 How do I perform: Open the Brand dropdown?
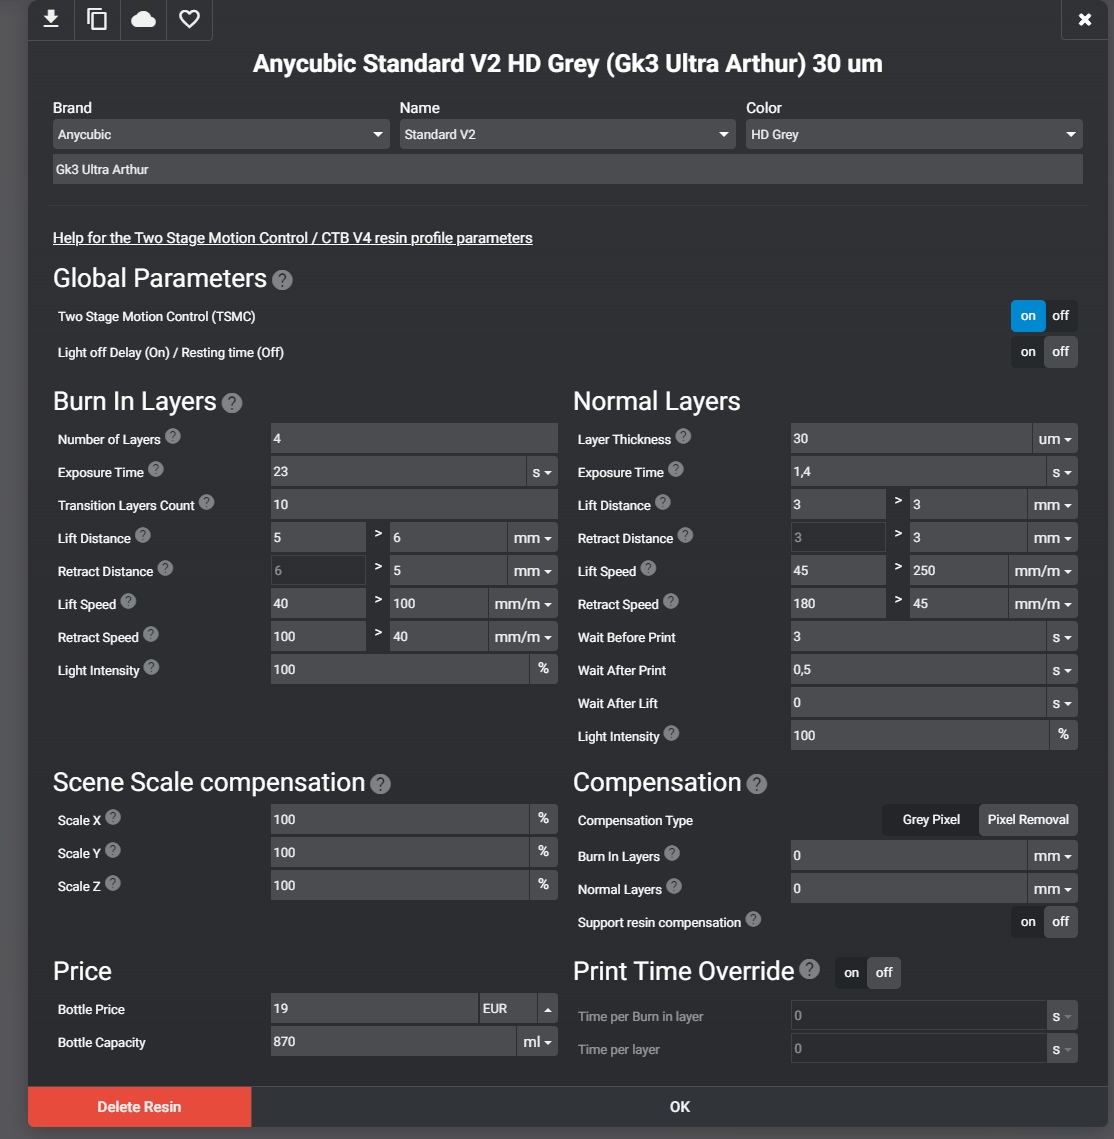click(221, 134)
